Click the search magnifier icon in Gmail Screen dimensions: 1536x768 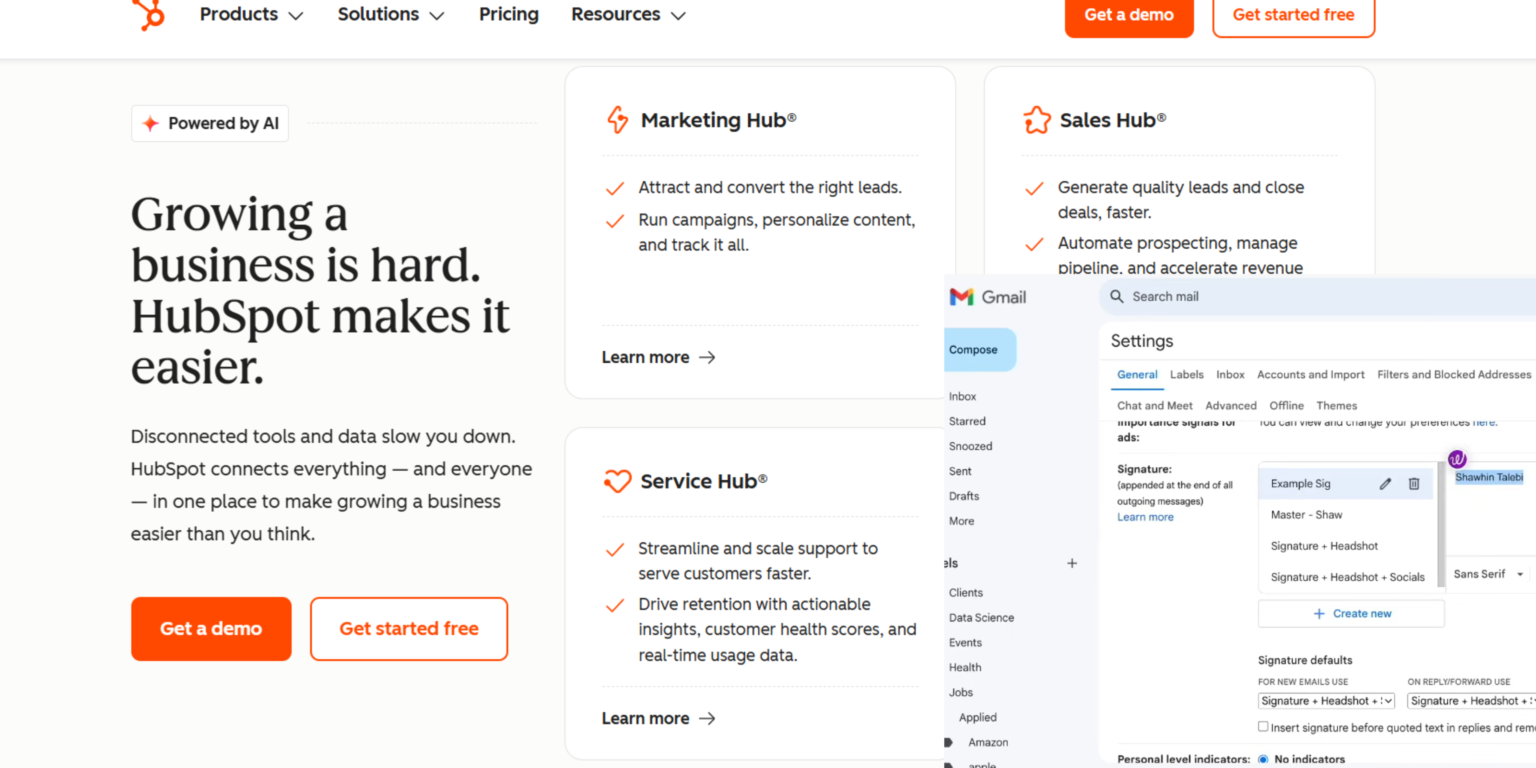coord(1117,297)
